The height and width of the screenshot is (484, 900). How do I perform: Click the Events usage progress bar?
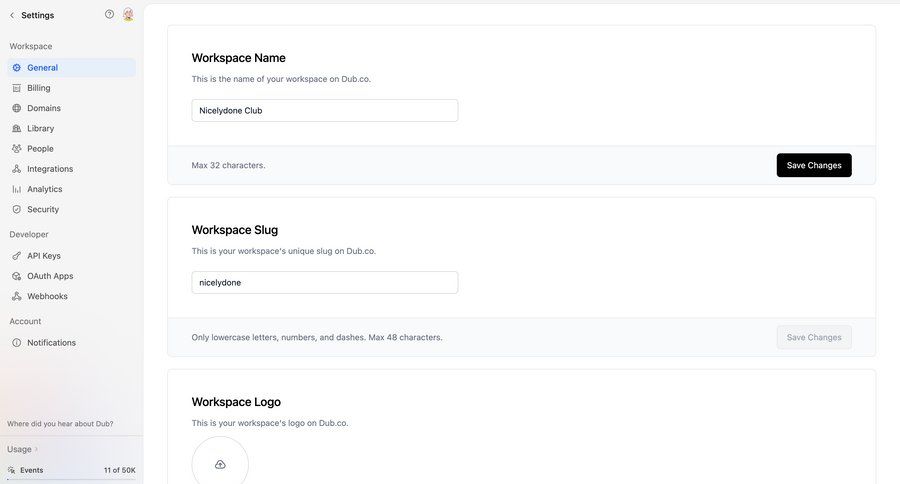72,479
